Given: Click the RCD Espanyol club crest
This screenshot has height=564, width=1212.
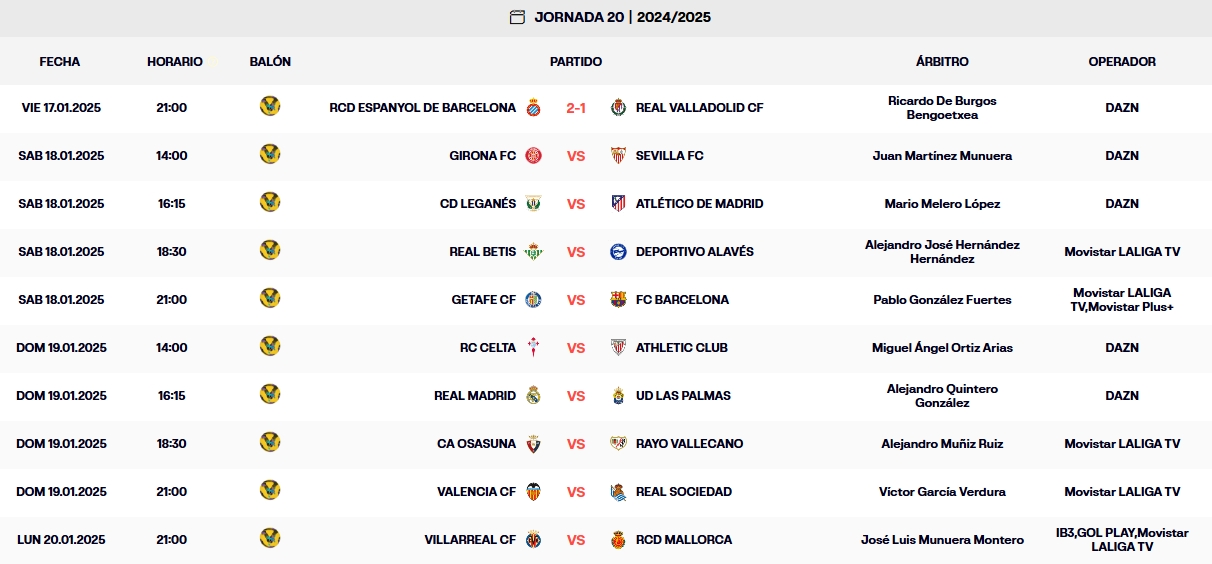Looking at the screenshot, I should pyautogui.click(x=534, y=108).
